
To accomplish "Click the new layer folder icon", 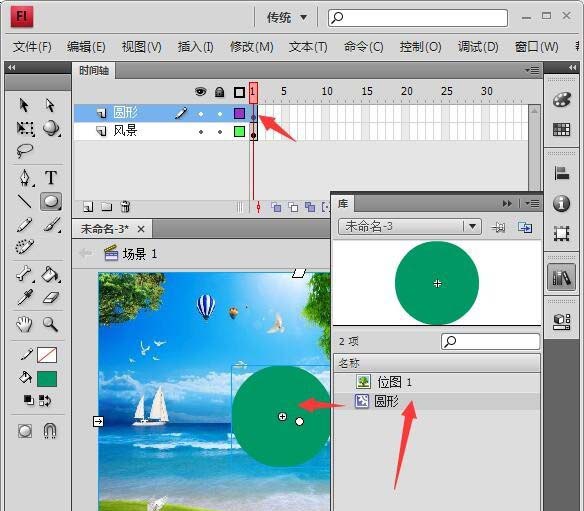I will [107, 207].
